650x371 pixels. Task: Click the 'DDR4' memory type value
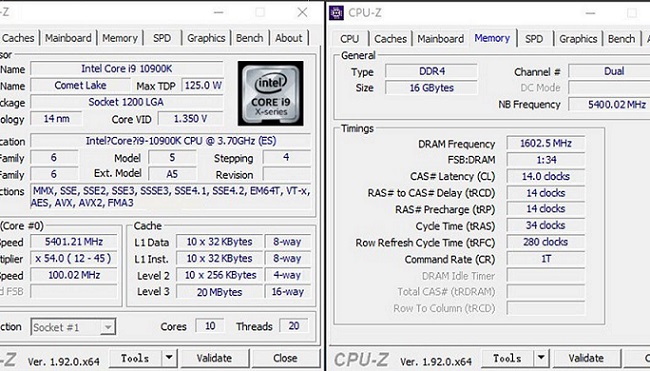click(x=432, y=71)
